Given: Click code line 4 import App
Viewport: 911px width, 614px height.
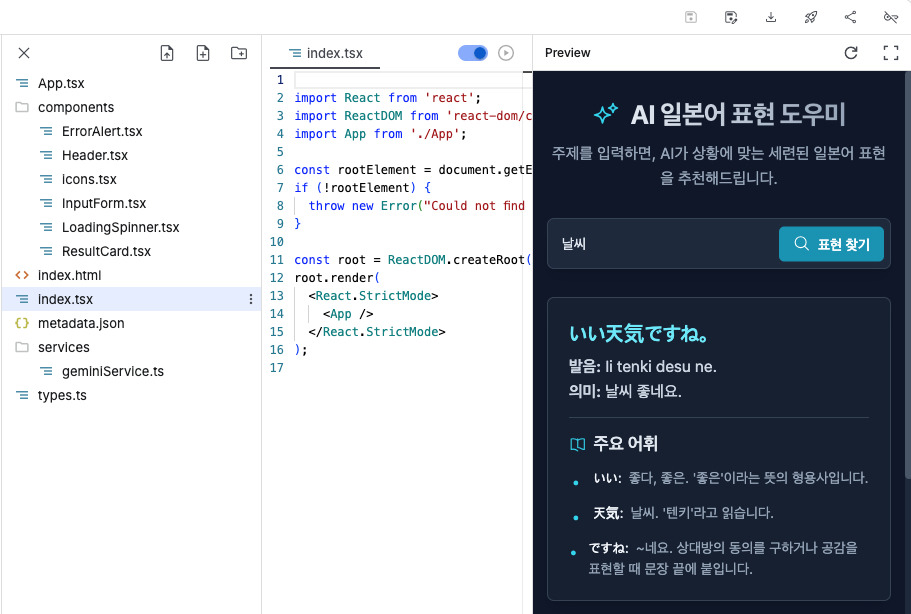Looking at the screenshot, I should (381, 134).
